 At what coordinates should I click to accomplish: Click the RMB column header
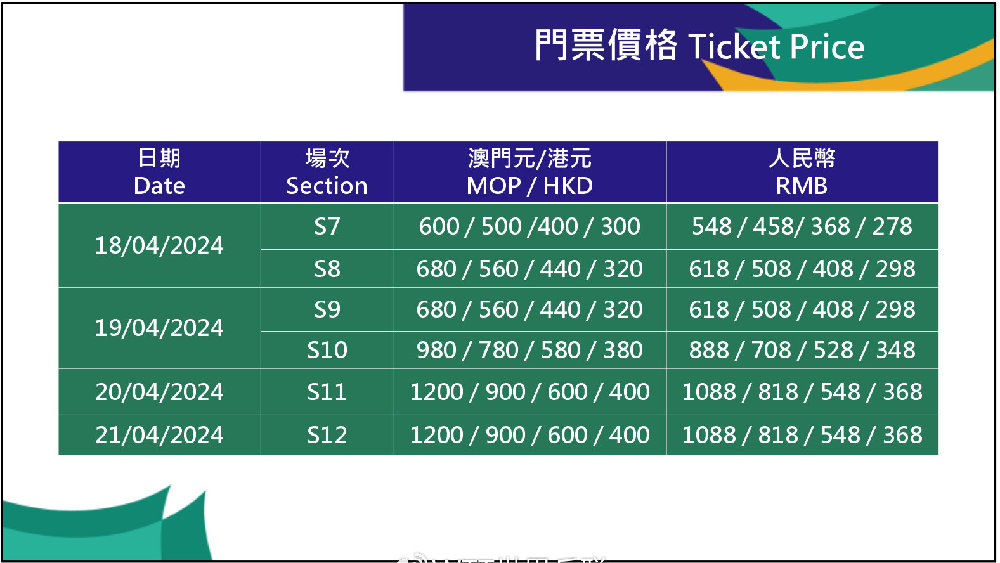802,172
